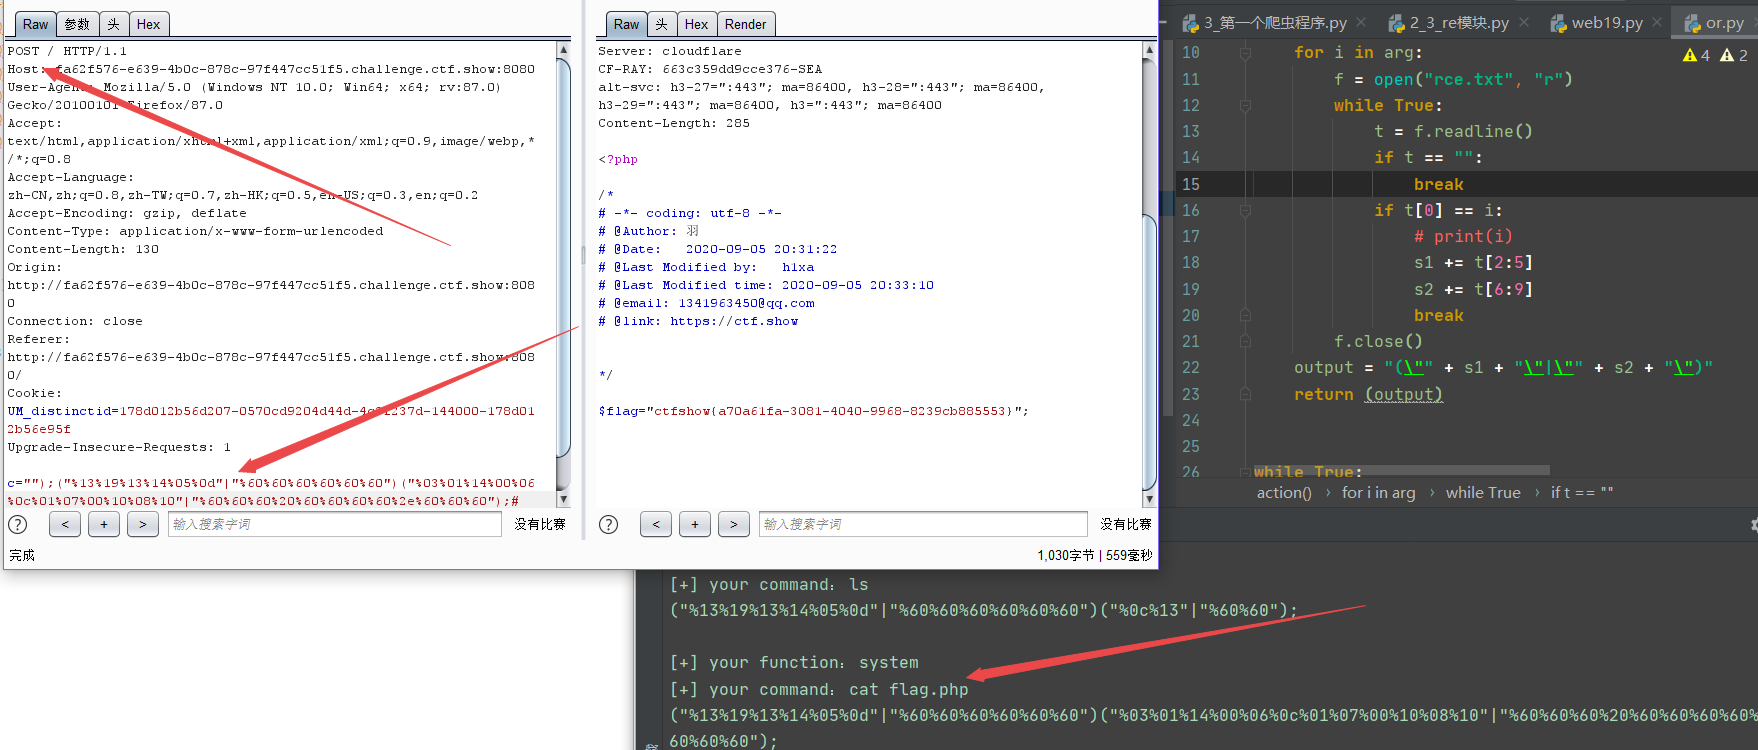Image resolution: width=1758 pixels, height=750 pixels.
Task: Click the fold end marker at line 21
Action: click(1245, 341)
